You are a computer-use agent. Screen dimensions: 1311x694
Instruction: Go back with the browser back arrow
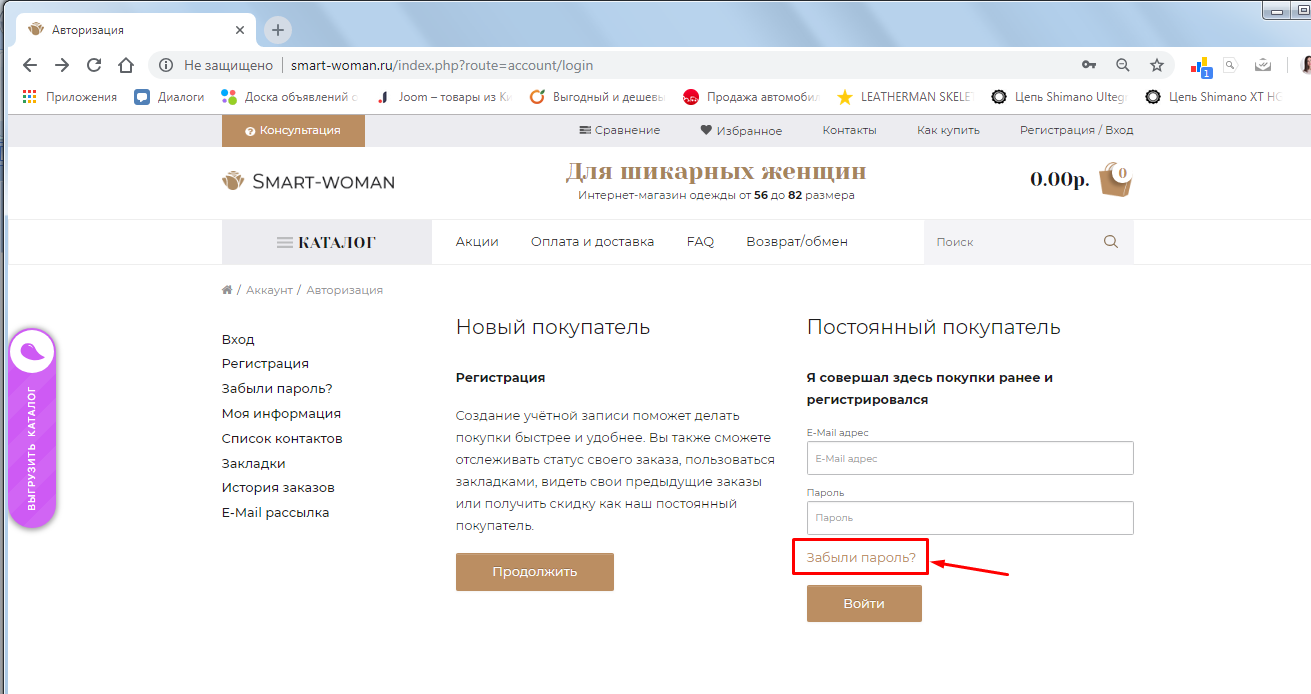[30, 65]
